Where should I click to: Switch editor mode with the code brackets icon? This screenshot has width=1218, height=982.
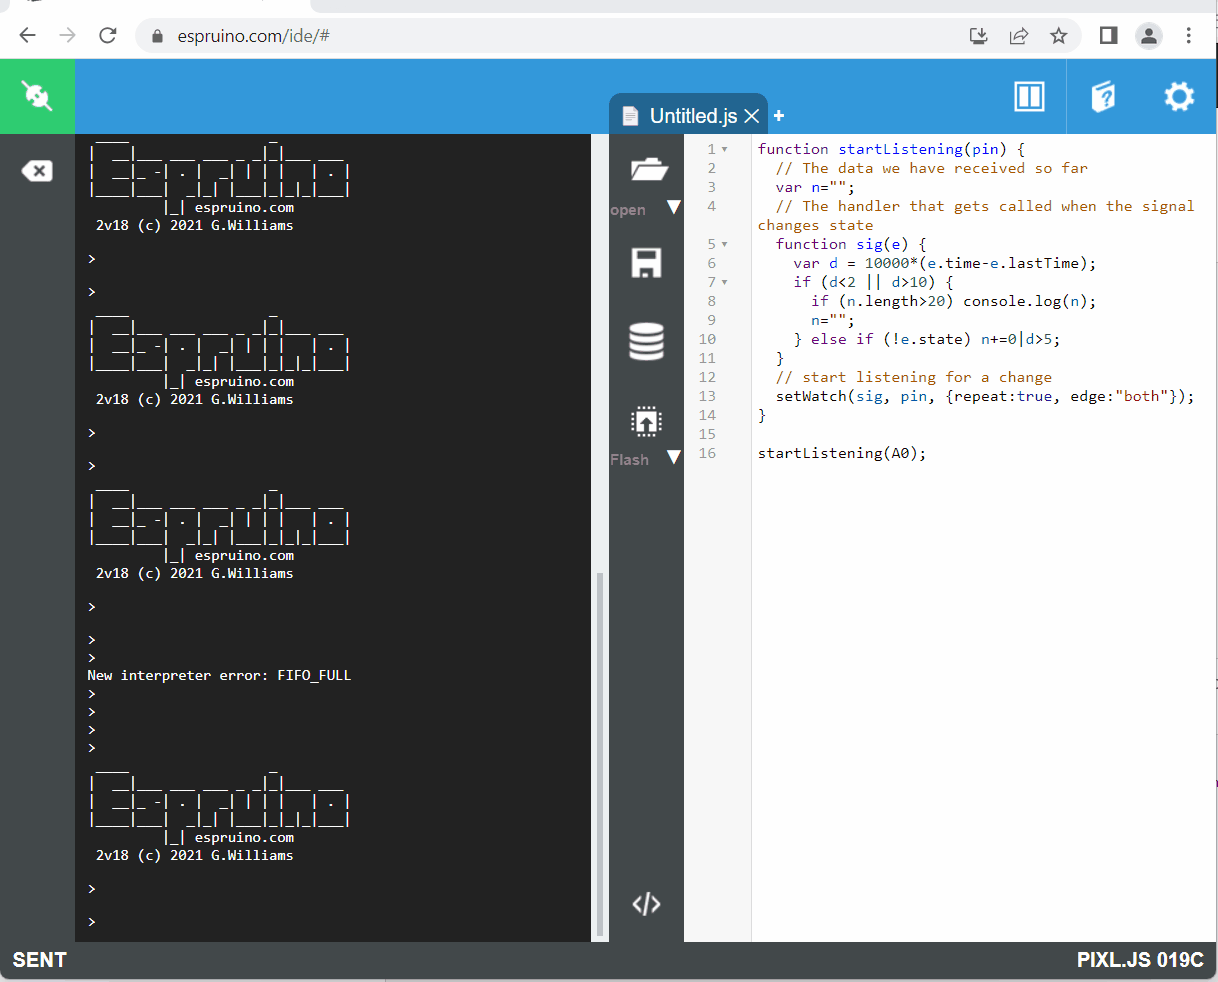click(x=646, y=904)
